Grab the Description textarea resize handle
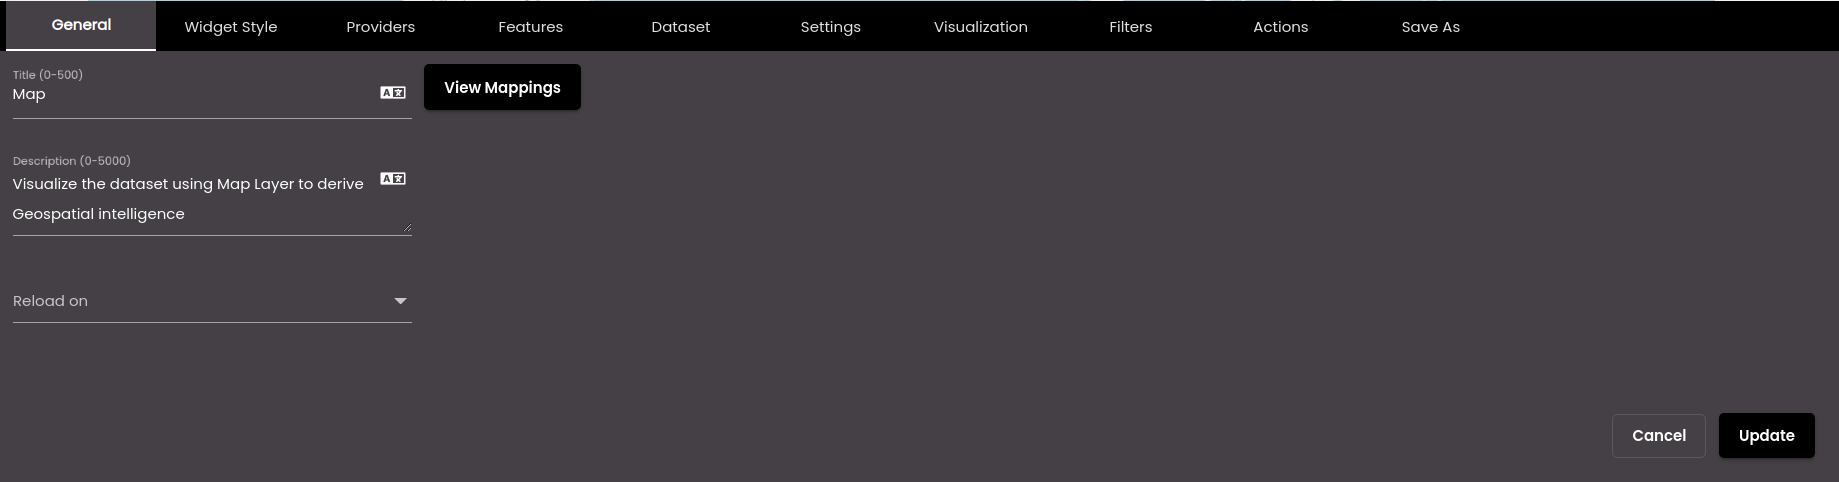 pyautogui.click(x=407, y=228)
